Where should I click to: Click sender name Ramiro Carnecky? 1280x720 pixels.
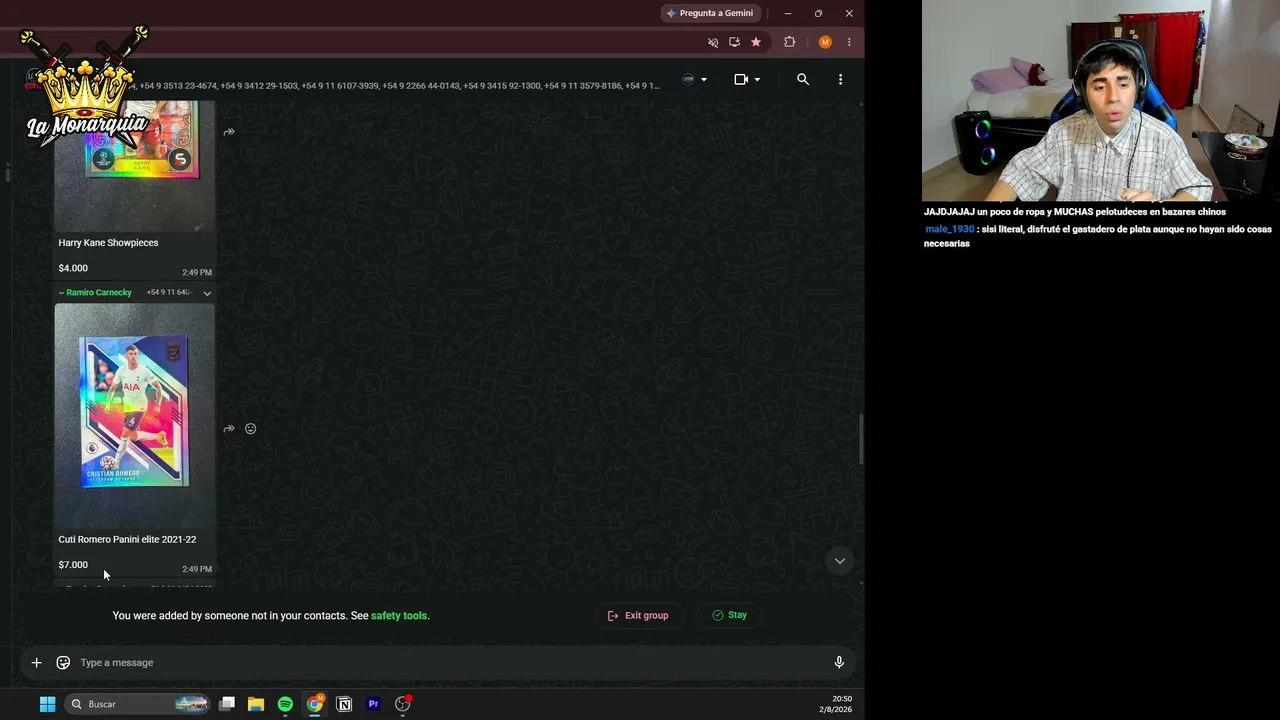[99, 293]
